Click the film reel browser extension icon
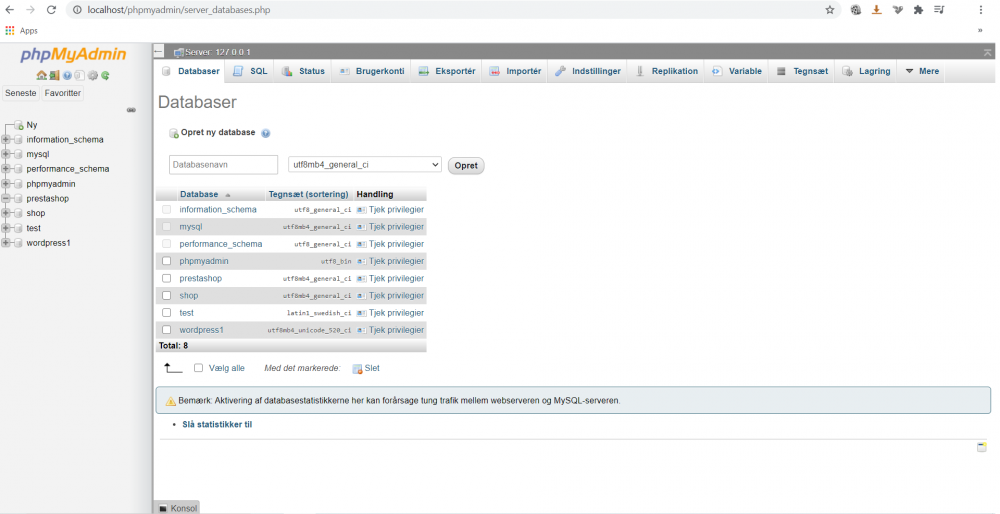The width and height of the screenshot is (1000, 514). click(x=857, y=10)
